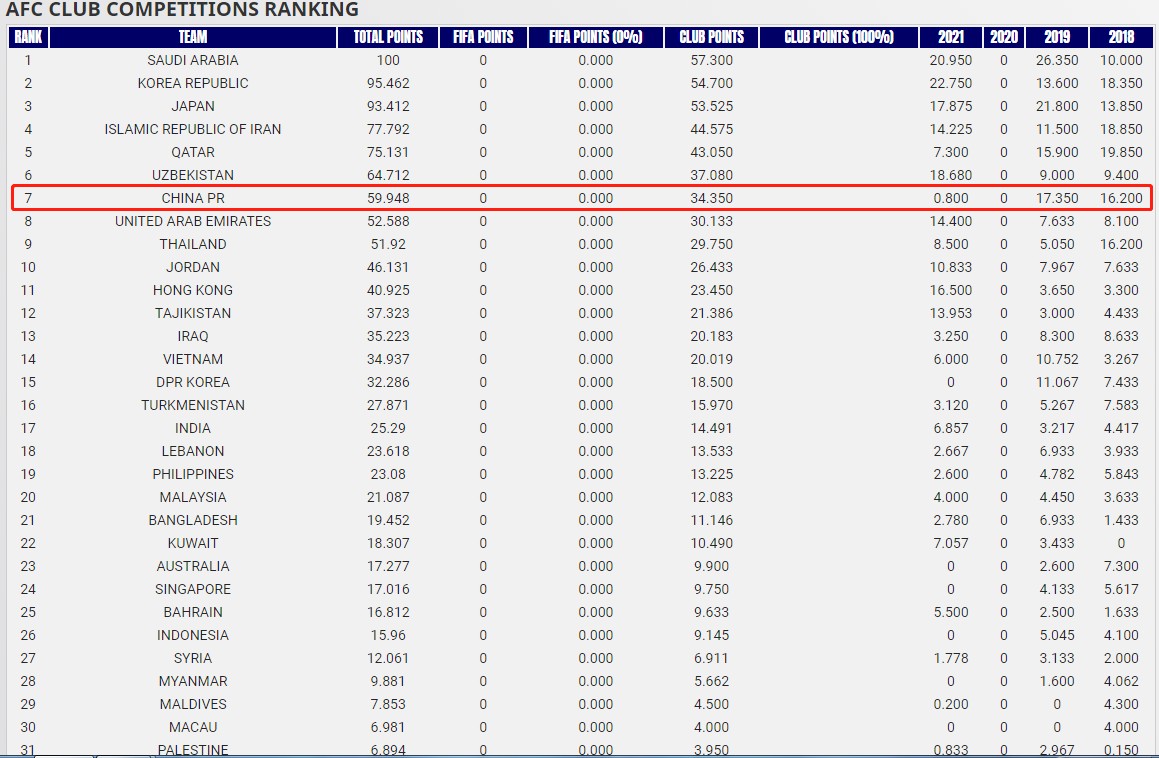Click Qatar's 2018 value 19.850

coord(1121,152)
